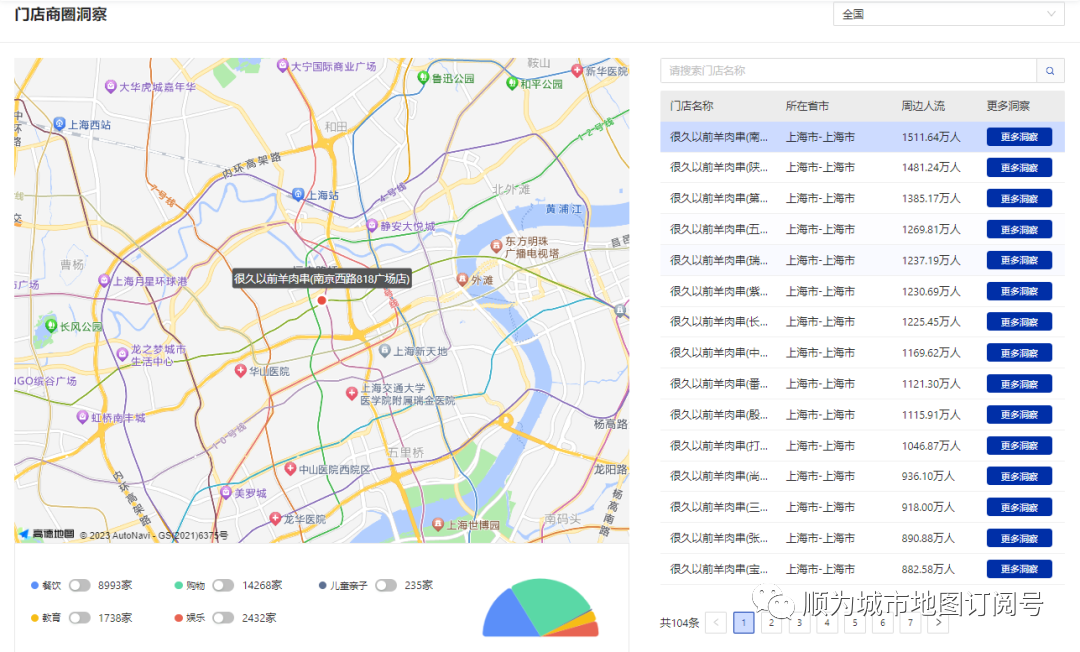Click the 鲁迅公园 park marker
The height and width of the screenshot is (652, 1080).
click(424, 78)
